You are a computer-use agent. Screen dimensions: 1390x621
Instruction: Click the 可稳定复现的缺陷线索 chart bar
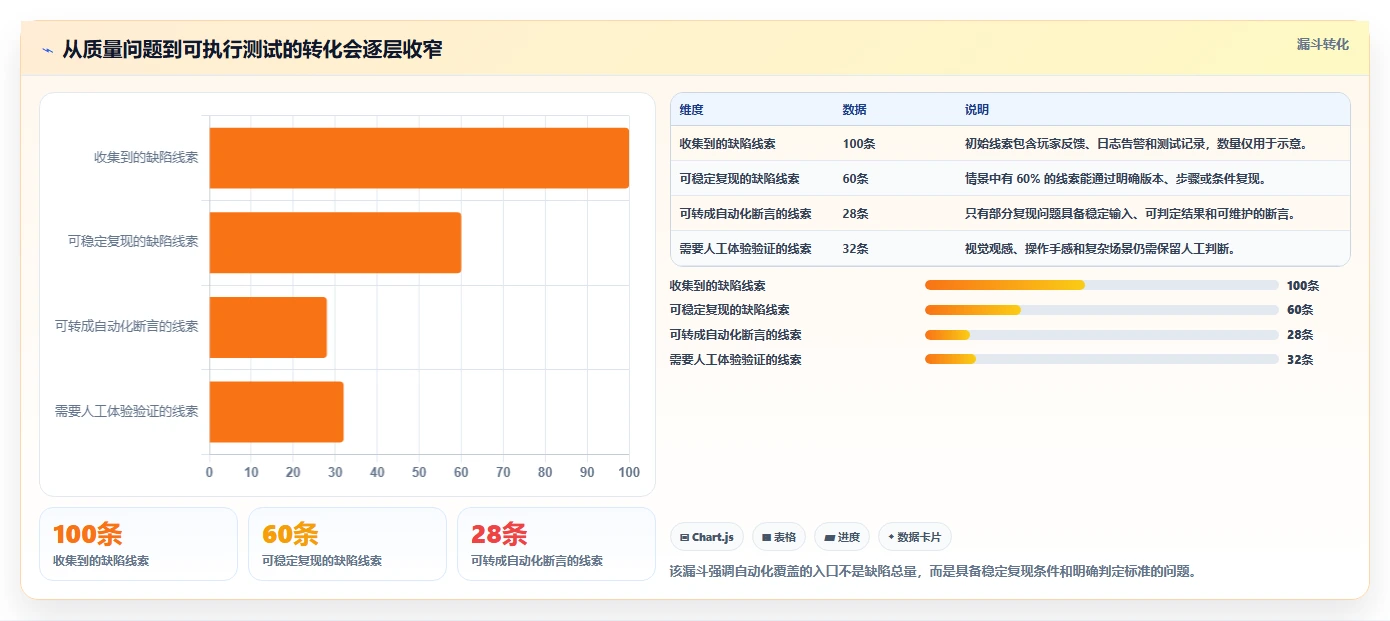pyautogui.click(x=335, y=242)
